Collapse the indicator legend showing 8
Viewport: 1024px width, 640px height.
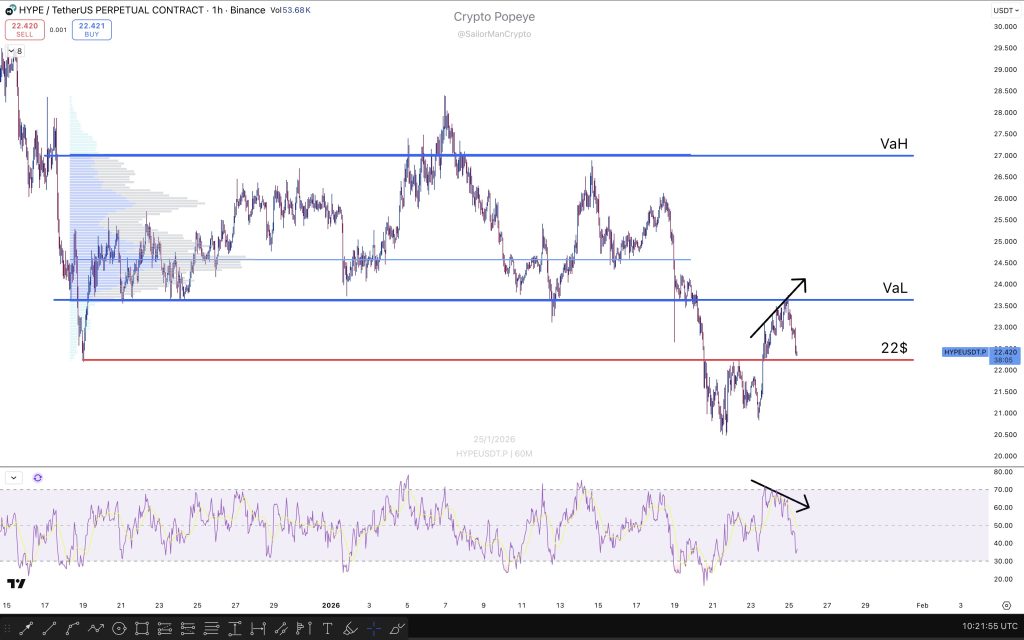pyautogui.click(x=12, y=50)
